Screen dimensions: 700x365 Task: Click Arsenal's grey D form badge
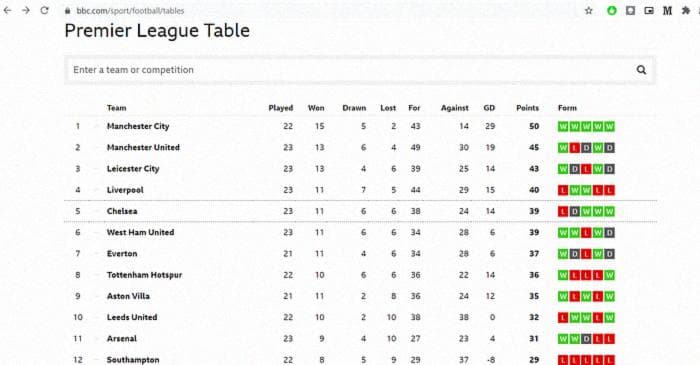[586, 339]
